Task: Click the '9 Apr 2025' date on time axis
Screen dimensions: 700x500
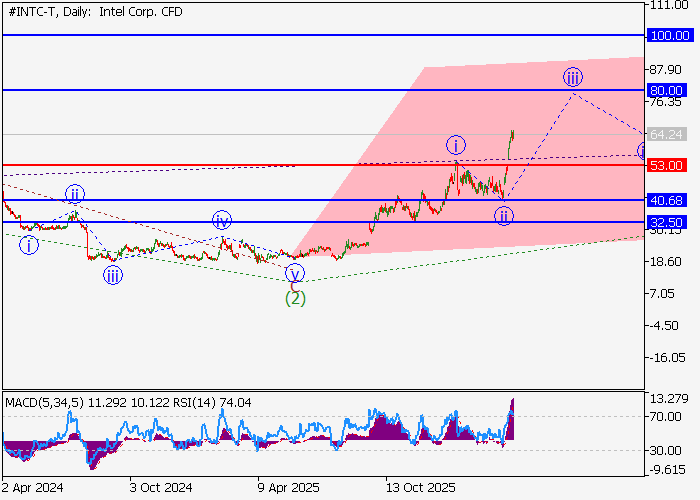Action: coord(288,488)
